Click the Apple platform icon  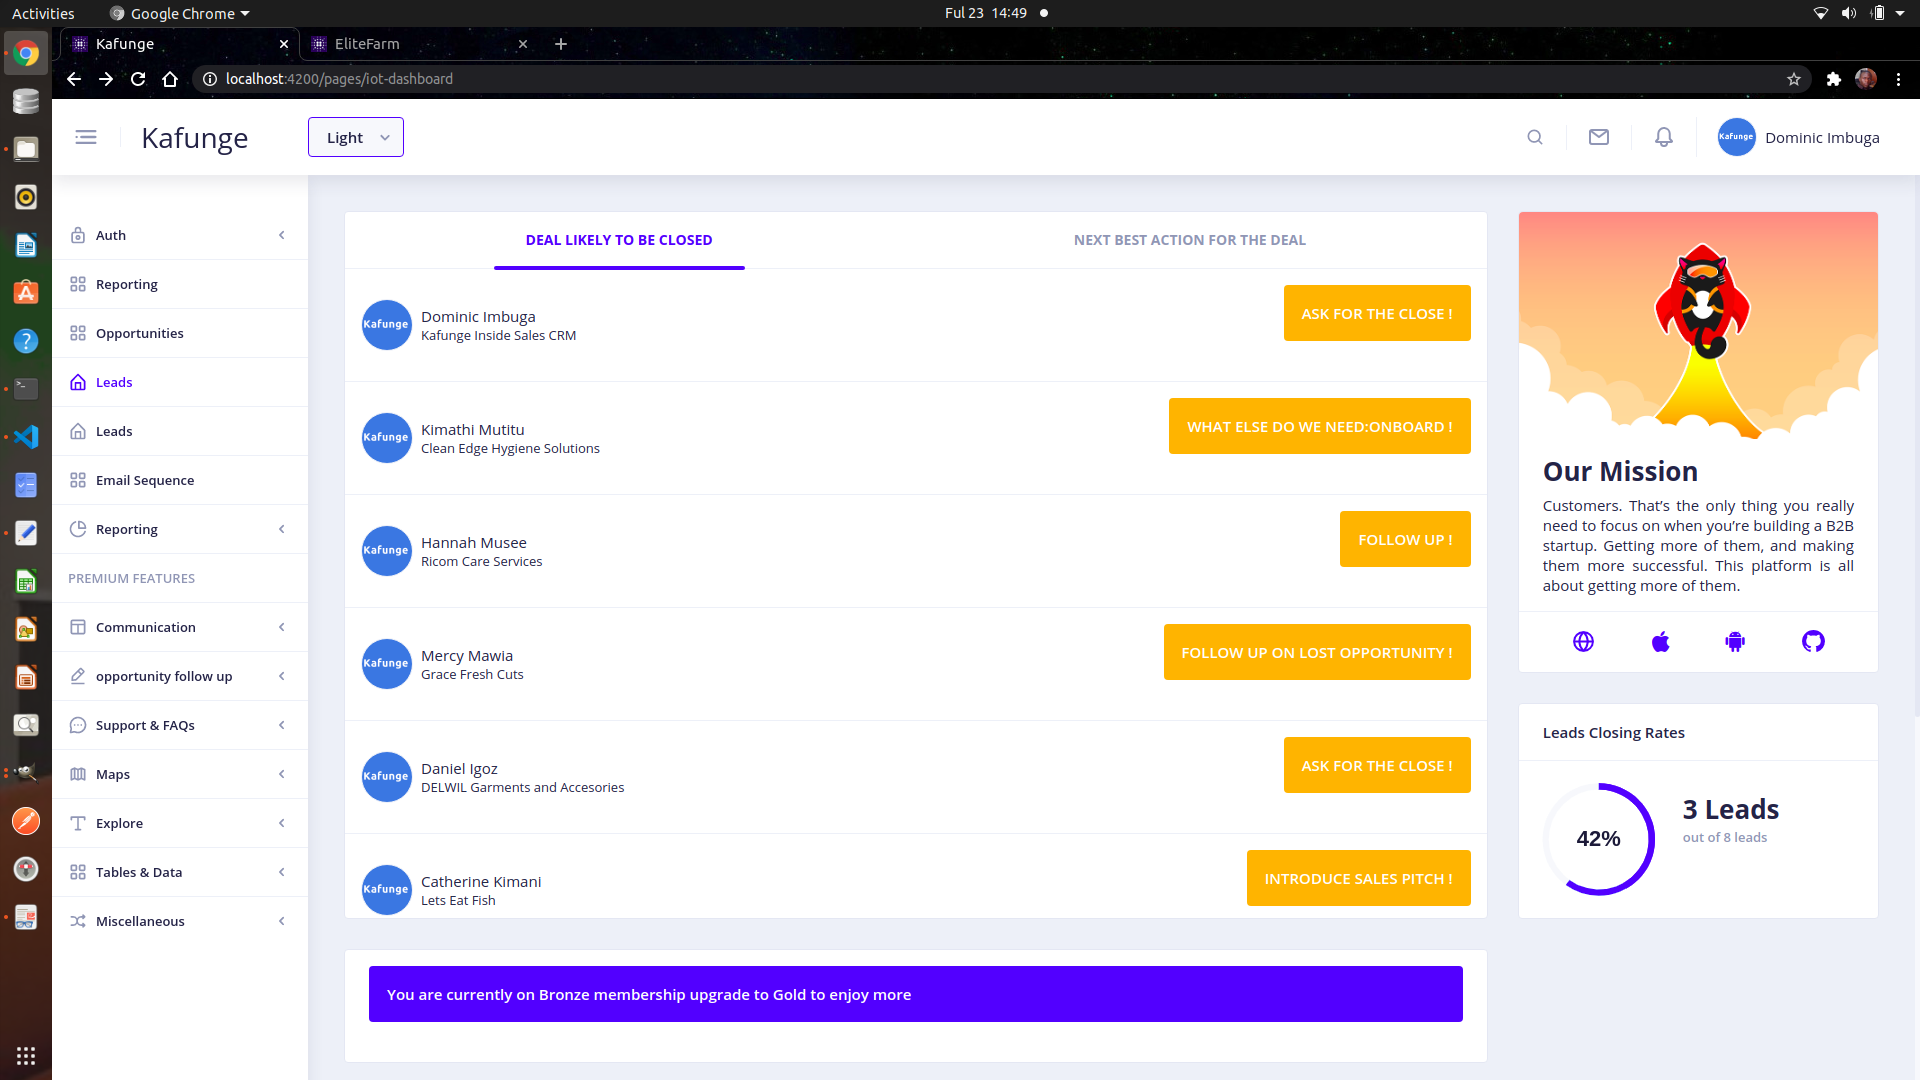coord(1660,642)
